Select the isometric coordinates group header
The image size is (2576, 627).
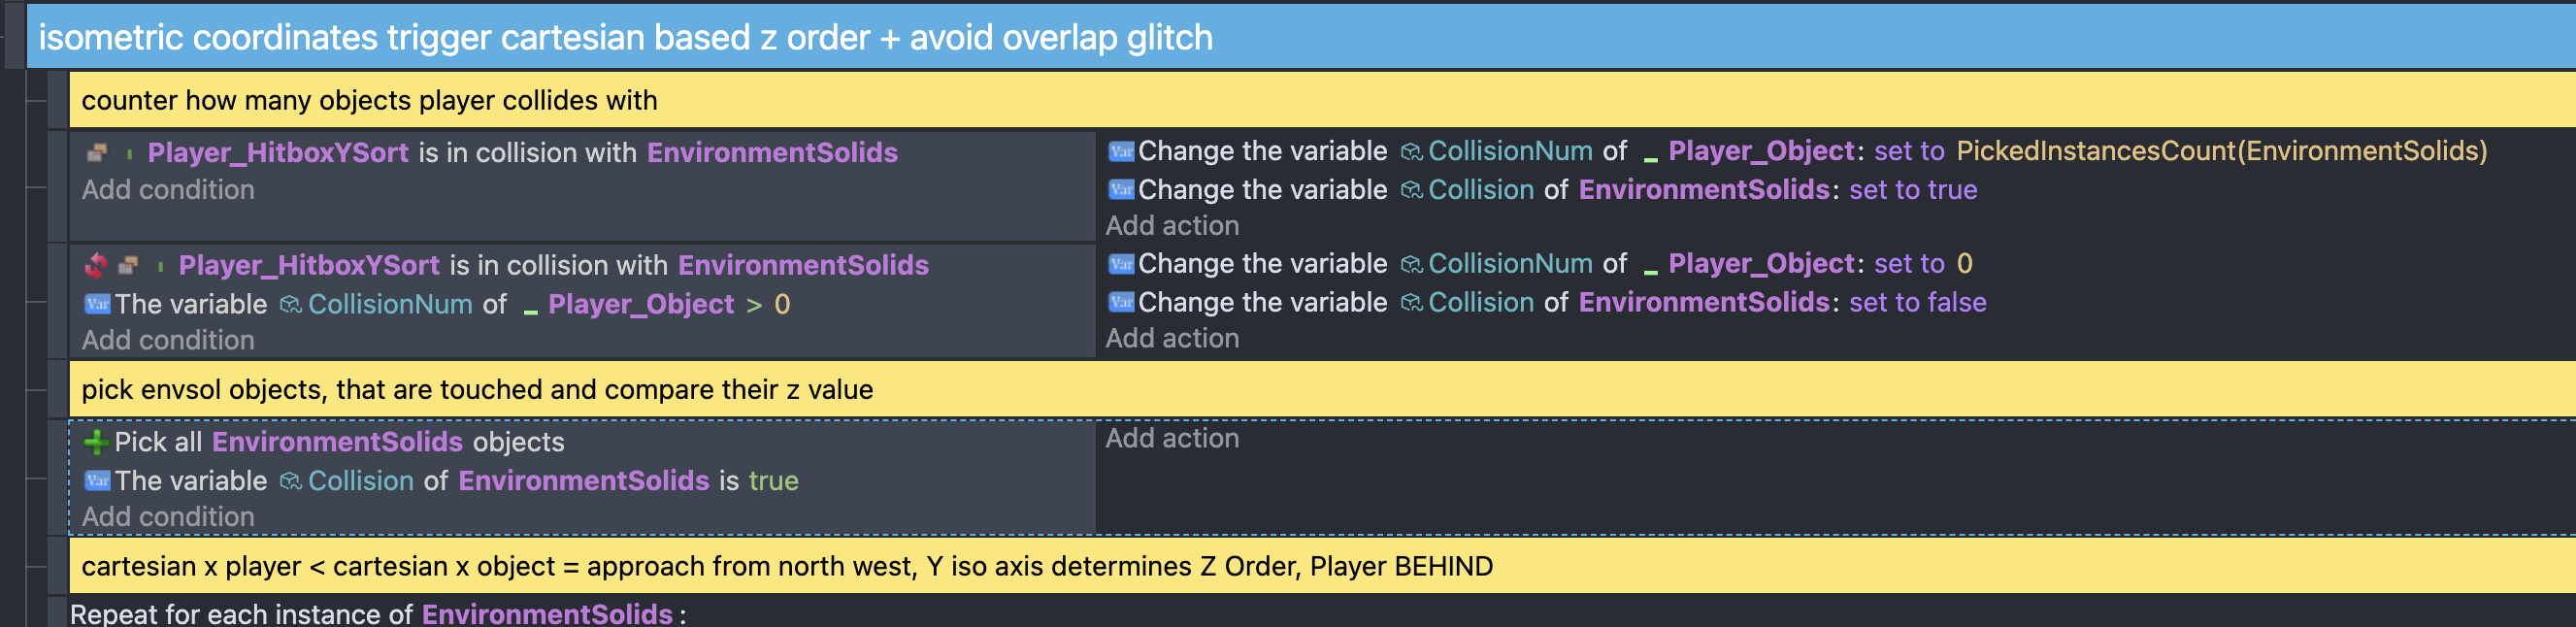(1300, 37)
